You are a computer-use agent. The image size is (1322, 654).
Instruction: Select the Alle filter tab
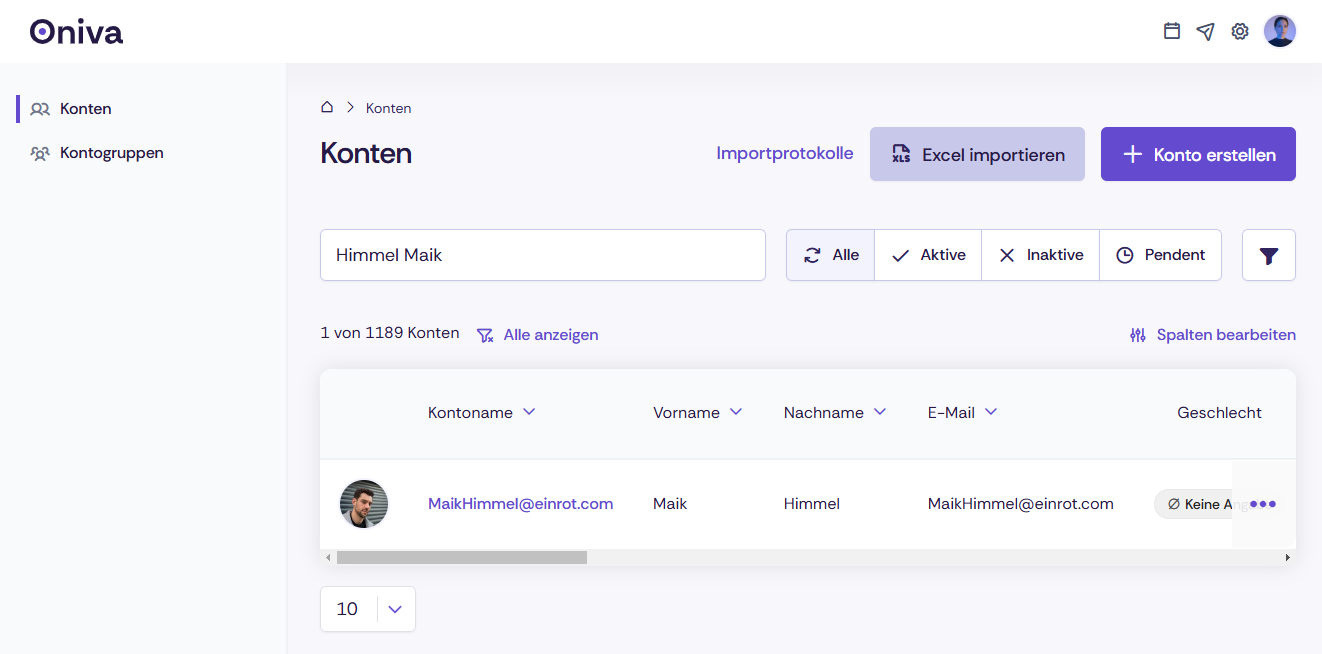[830, 255]
